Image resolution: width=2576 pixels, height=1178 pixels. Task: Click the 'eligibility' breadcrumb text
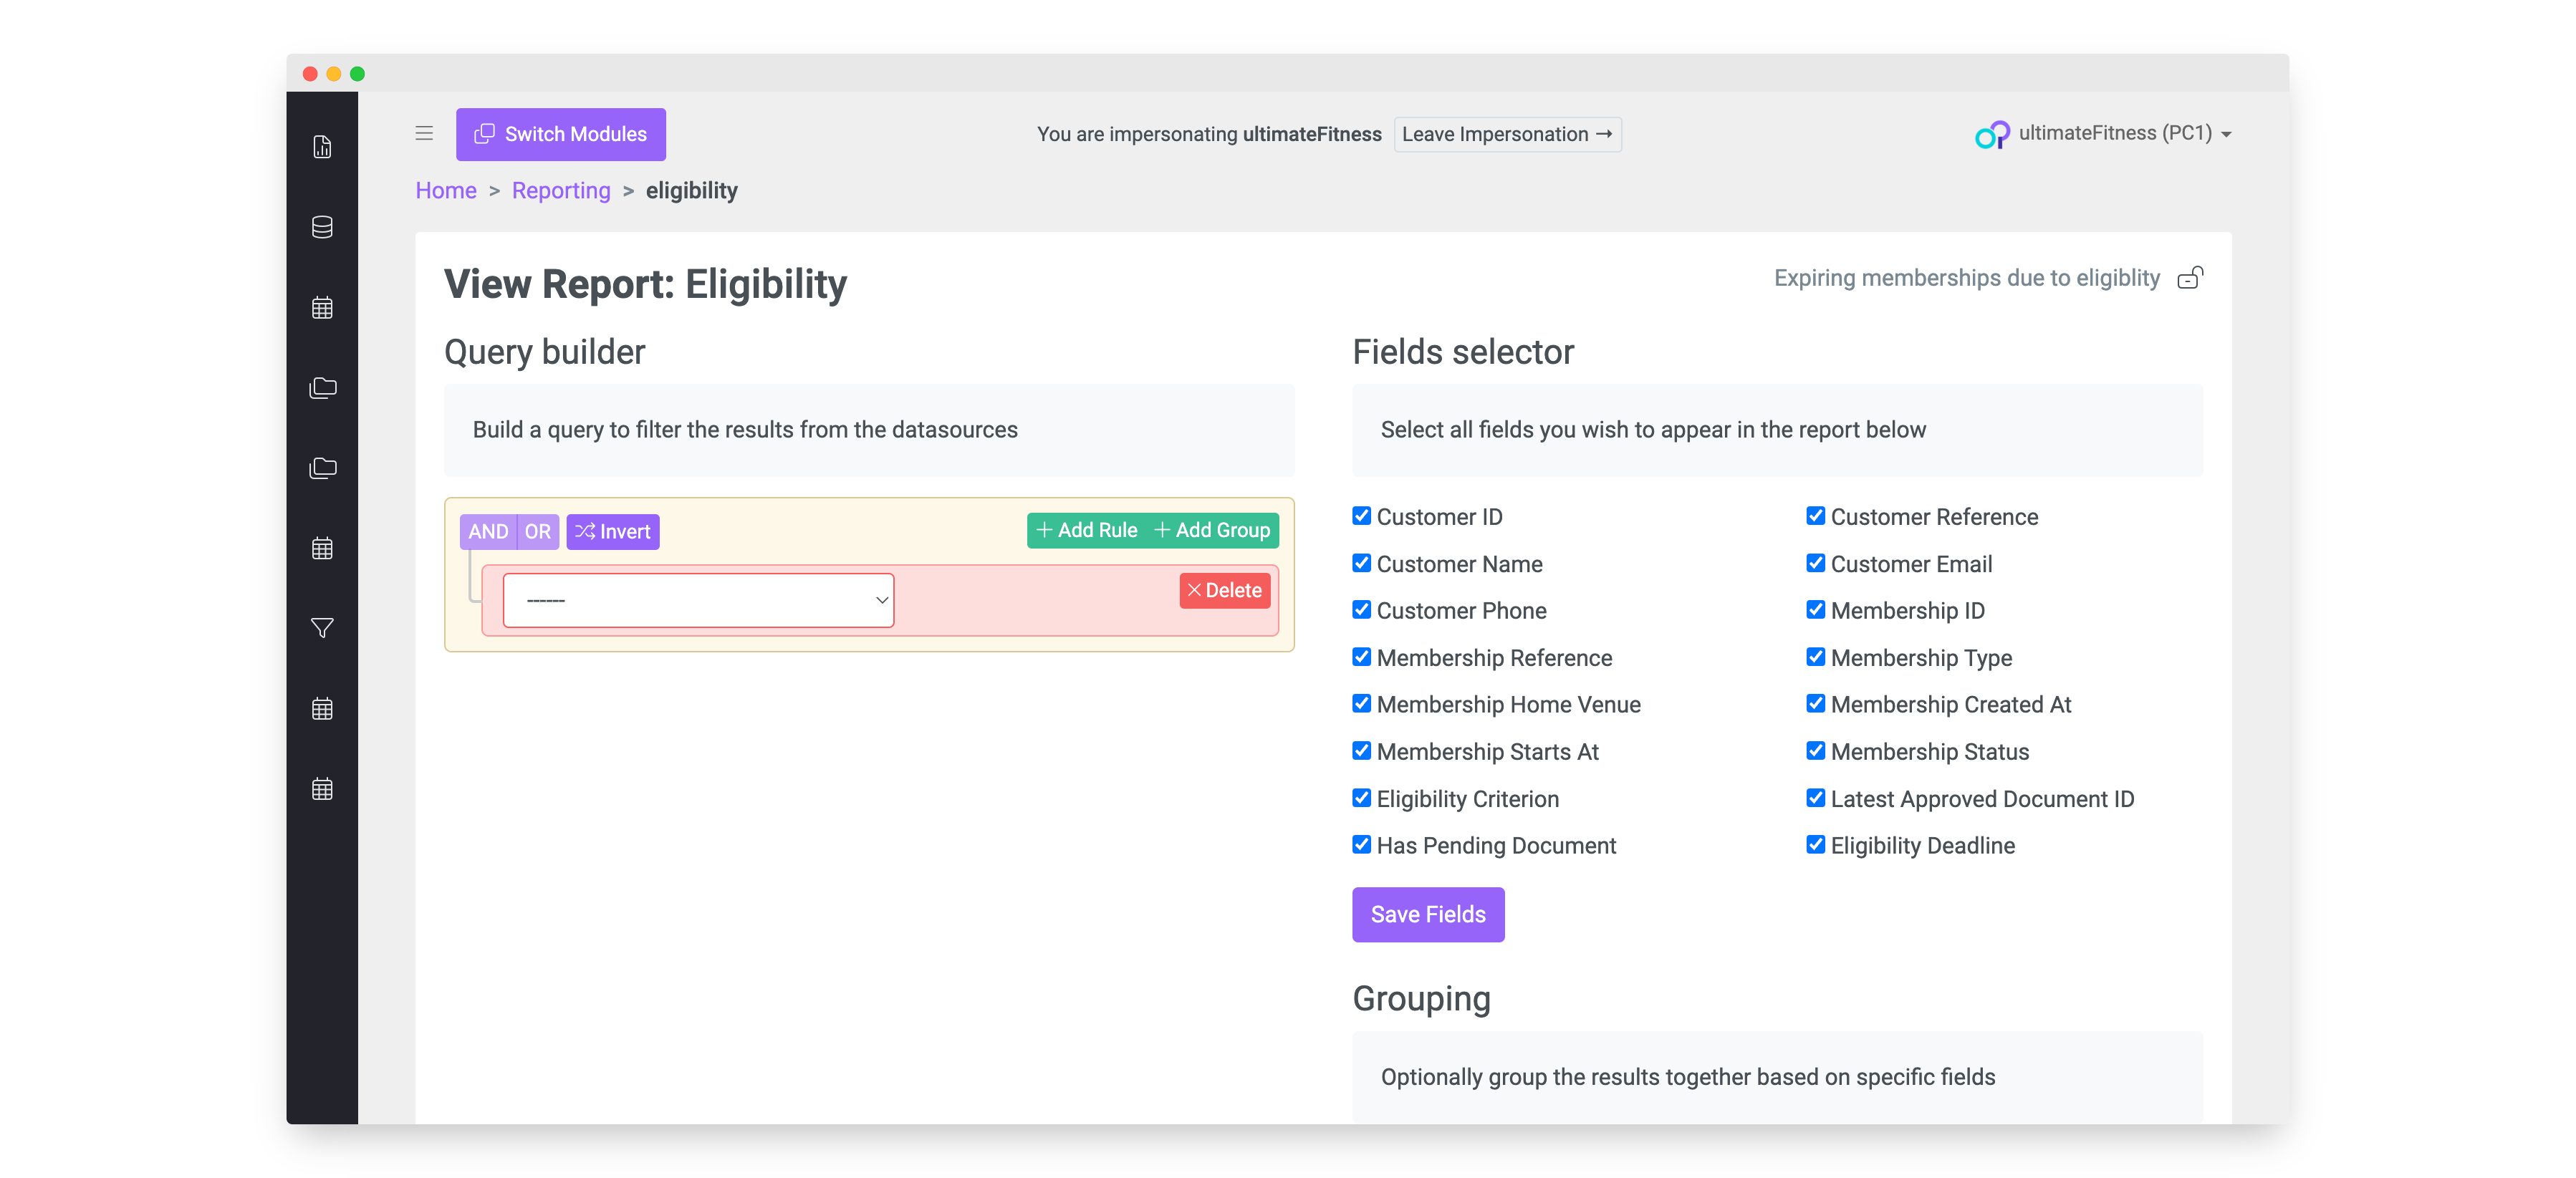(x=691, y=190)
